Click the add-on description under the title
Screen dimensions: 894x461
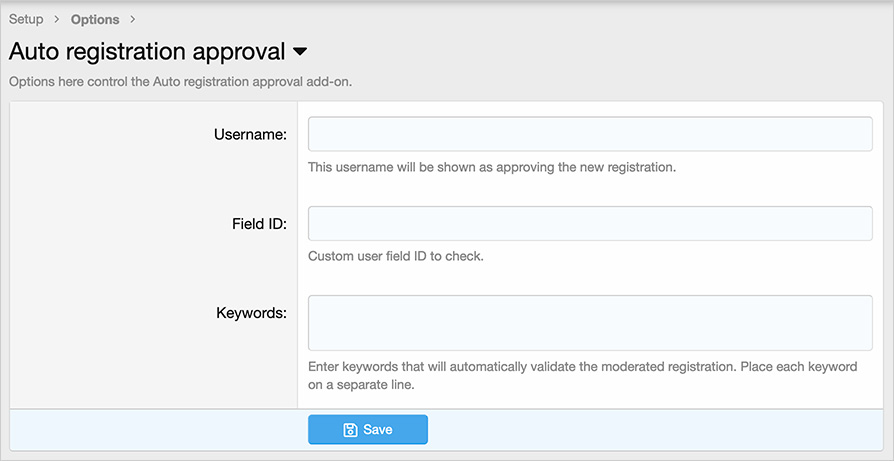tap(180, 82)
